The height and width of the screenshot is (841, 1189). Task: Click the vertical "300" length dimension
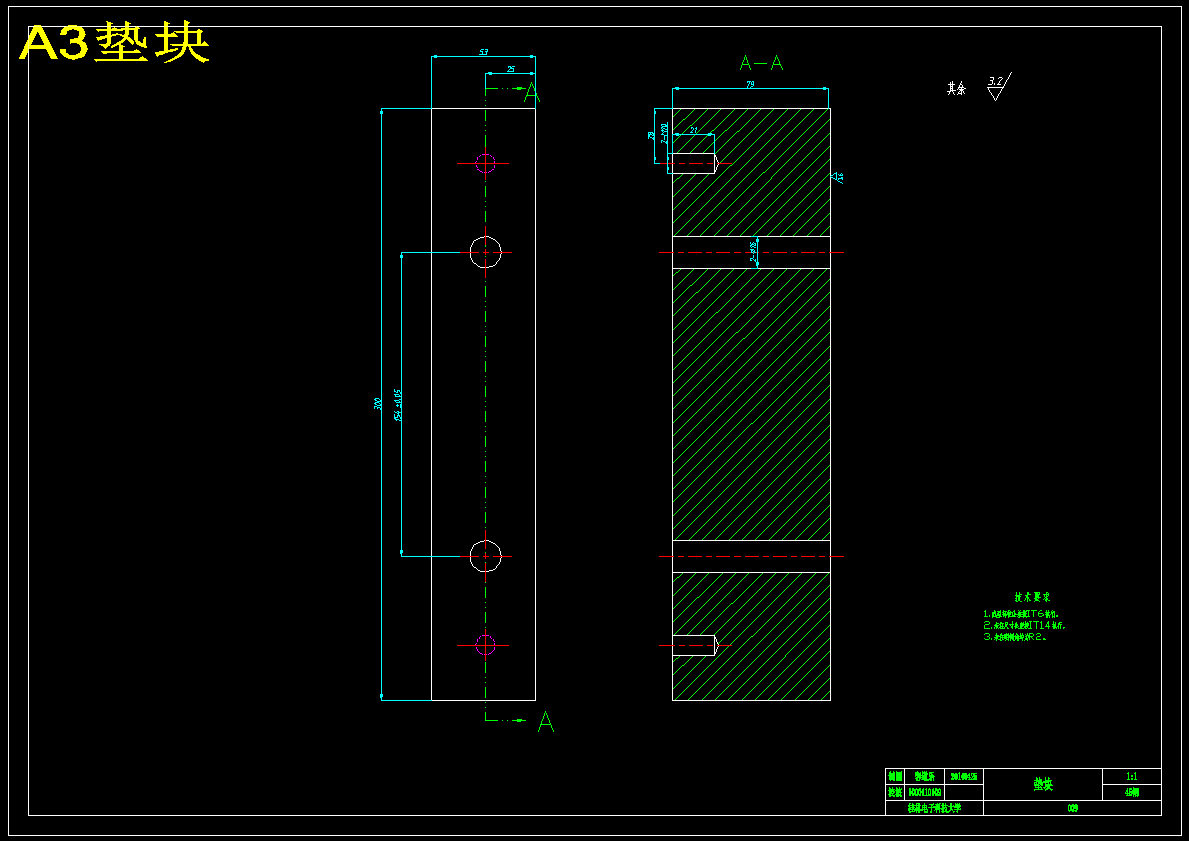tap(378, 404)
